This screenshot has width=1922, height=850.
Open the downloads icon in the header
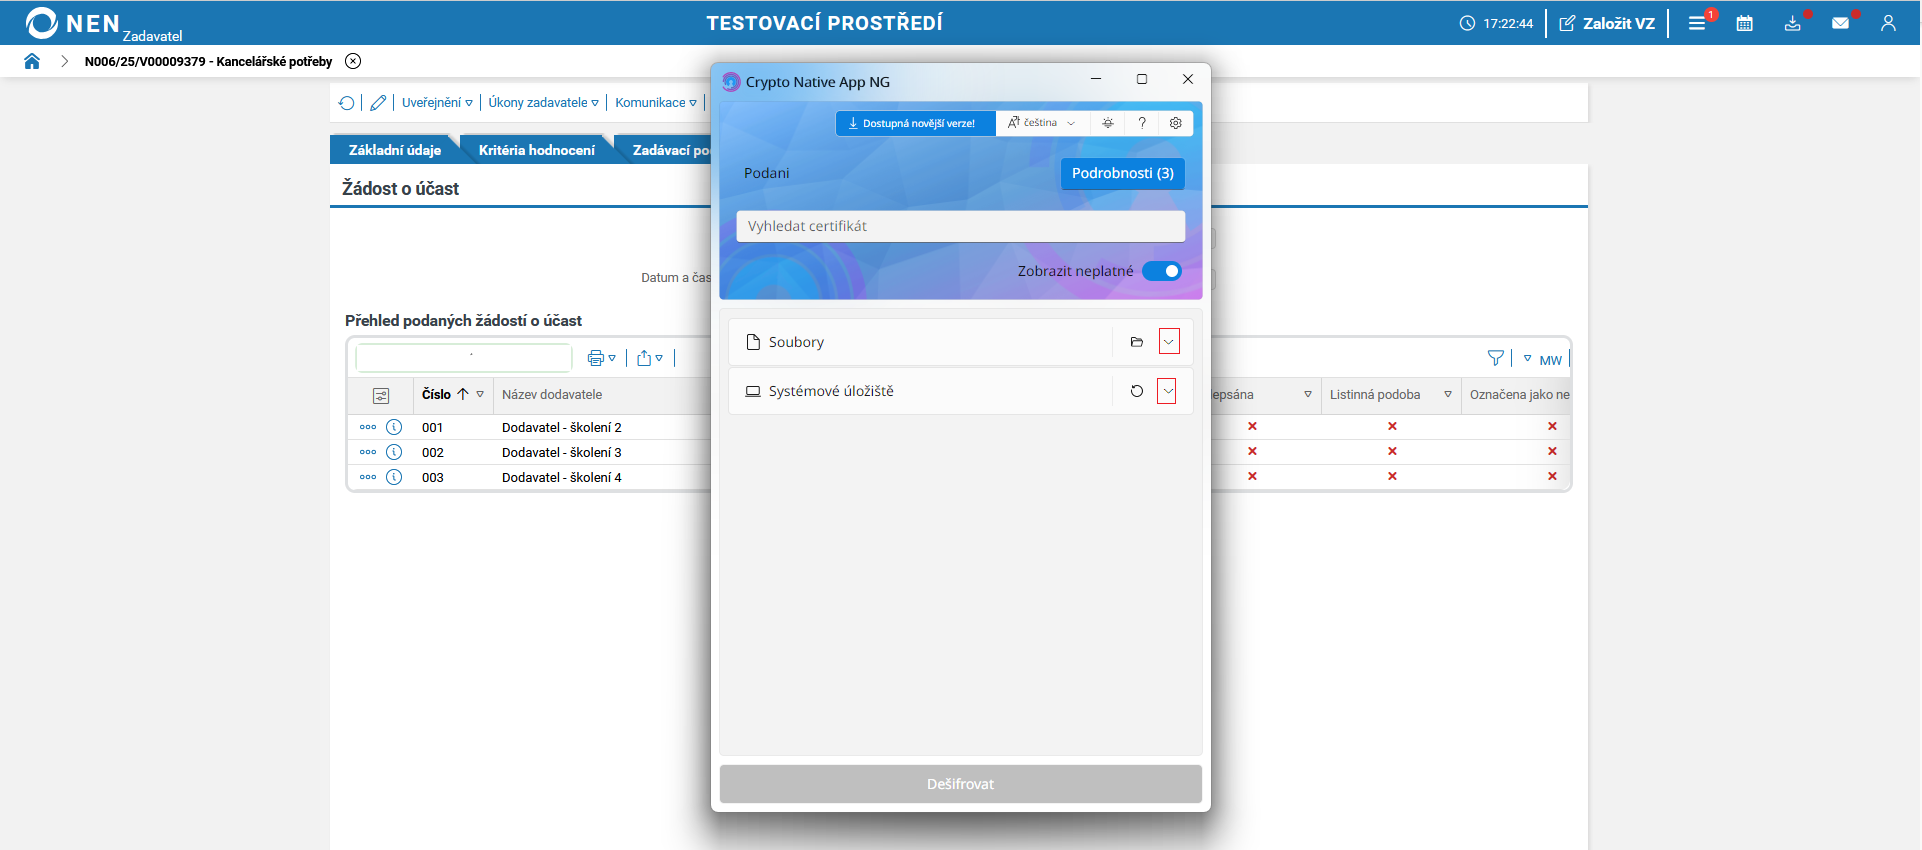(x=1793, y=23)
